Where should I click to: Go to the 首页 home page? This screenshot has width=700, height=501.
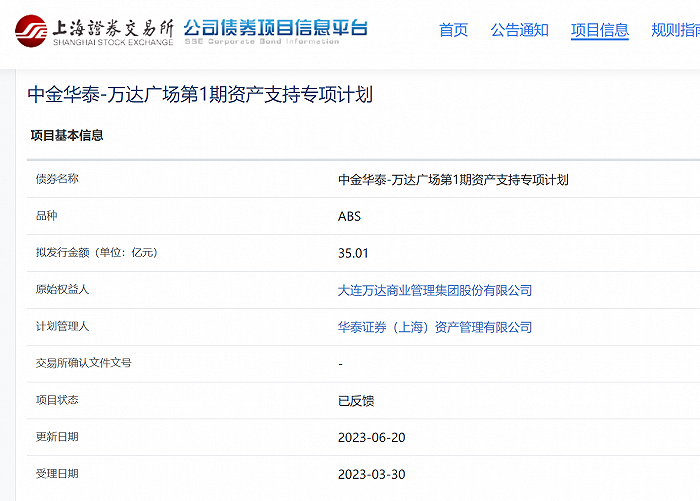pyautogui.click(x=453, y=30)
